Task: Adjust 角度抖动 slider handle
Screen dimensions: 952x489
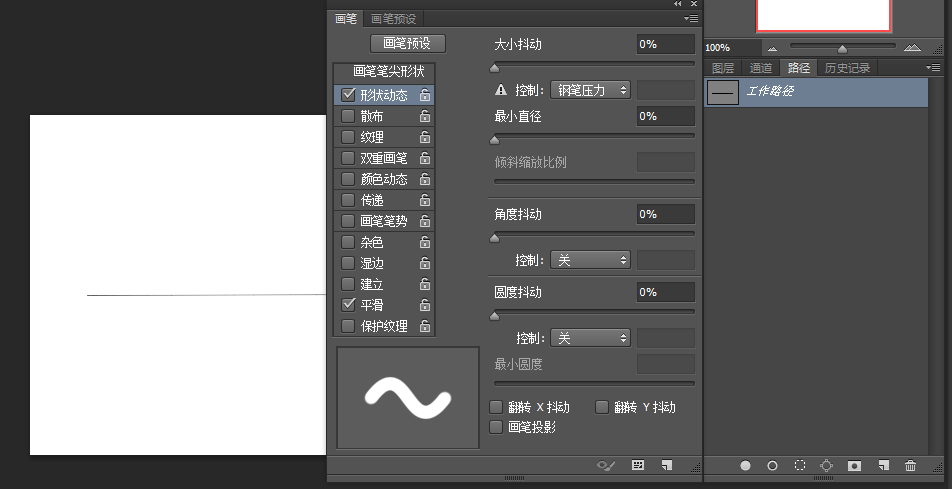Action: [495, 238]
